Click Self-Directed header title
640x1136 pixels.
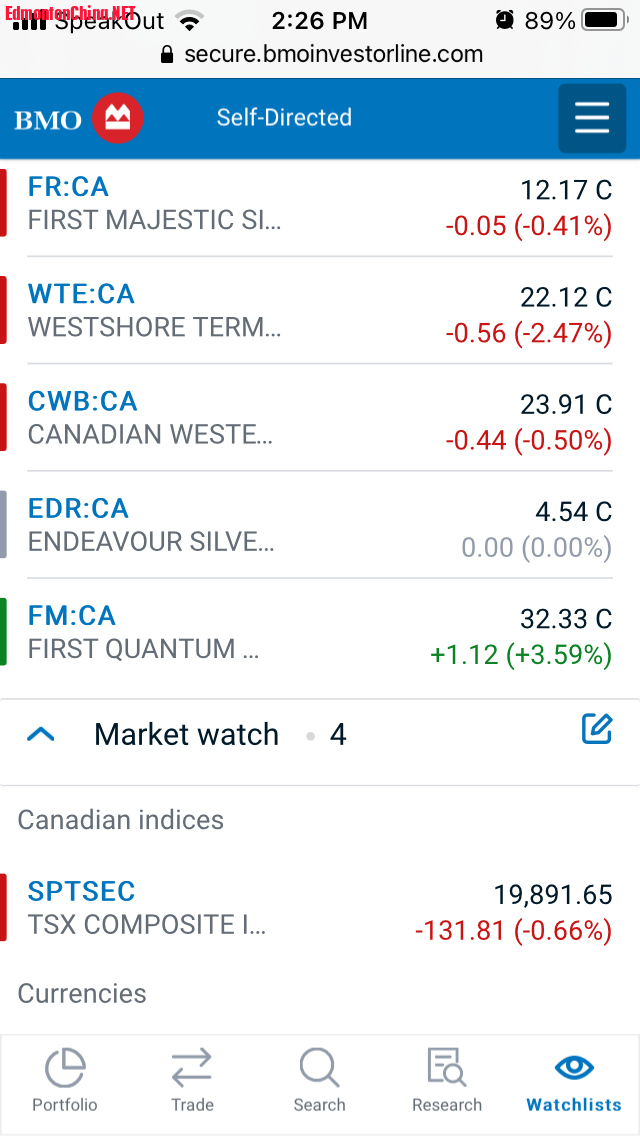pyautogui.click(x=284, y=117)
